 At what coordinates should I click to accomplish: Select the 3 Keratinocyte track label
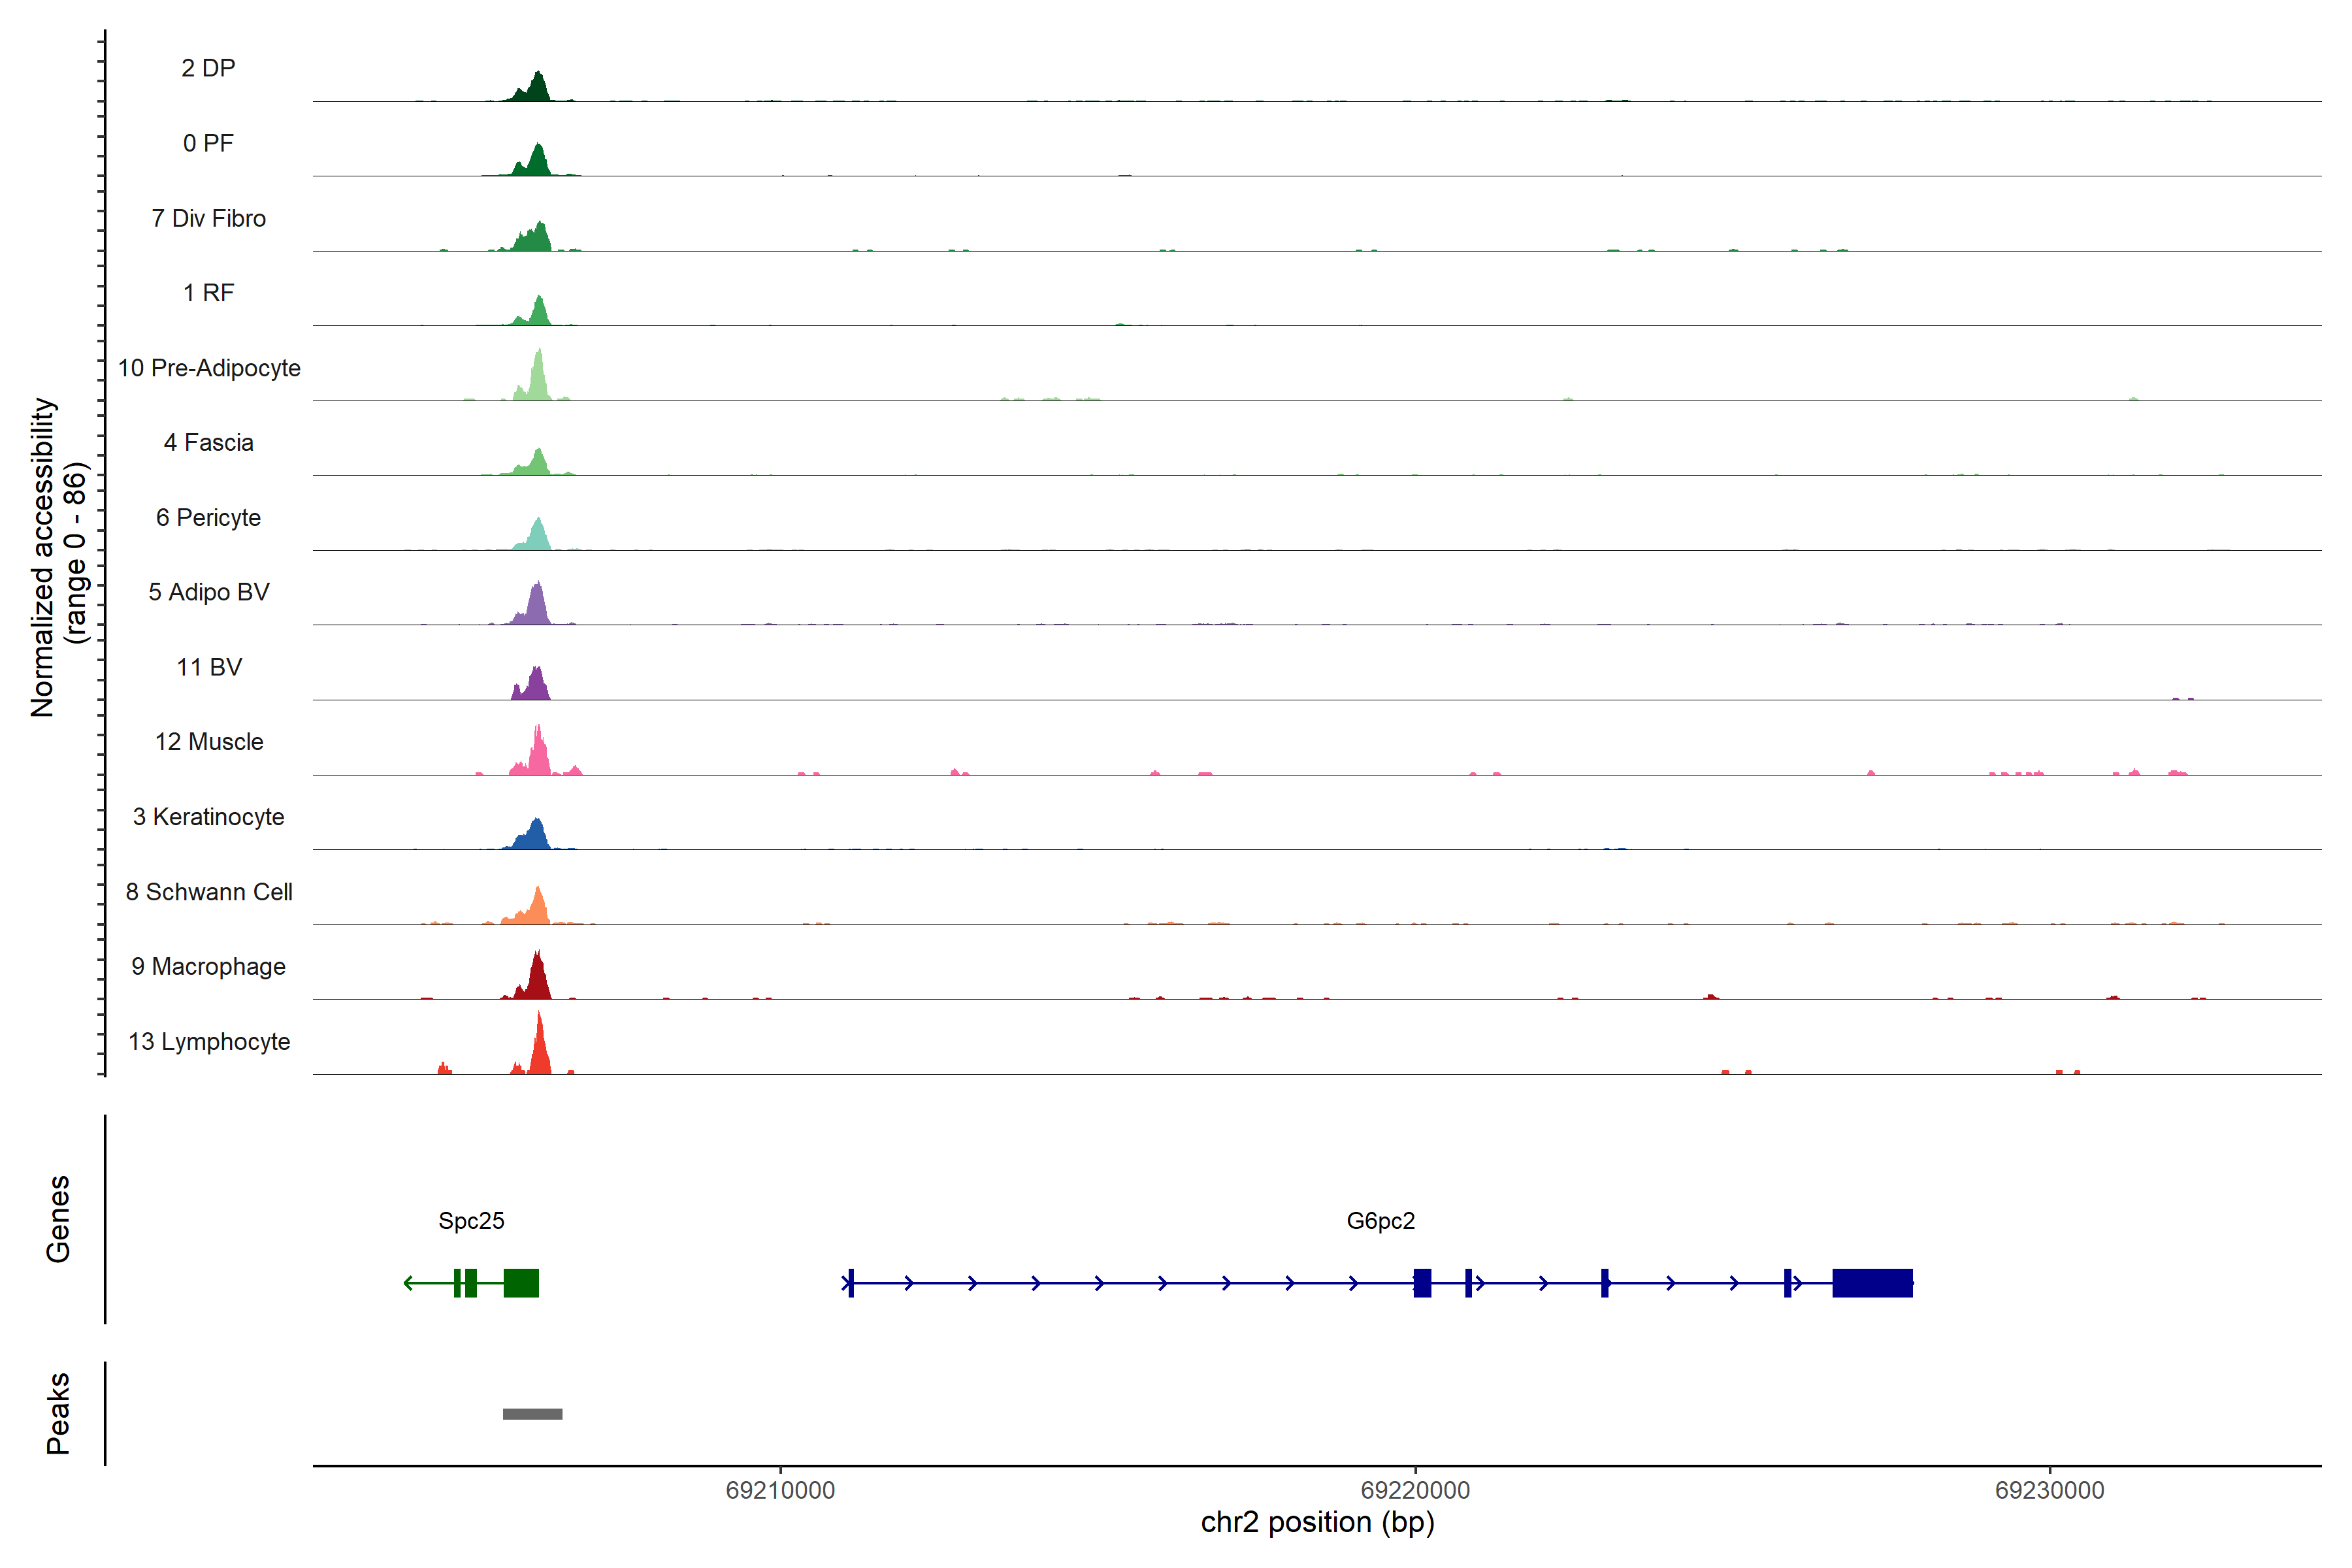pos(209,817)
